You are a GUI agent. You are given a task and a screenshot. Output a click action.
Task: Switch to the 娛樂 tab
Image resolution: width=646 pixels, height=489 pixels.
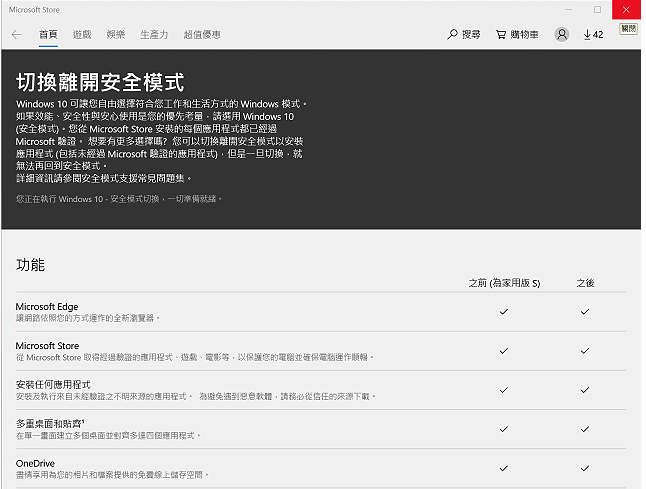(116, 35)
